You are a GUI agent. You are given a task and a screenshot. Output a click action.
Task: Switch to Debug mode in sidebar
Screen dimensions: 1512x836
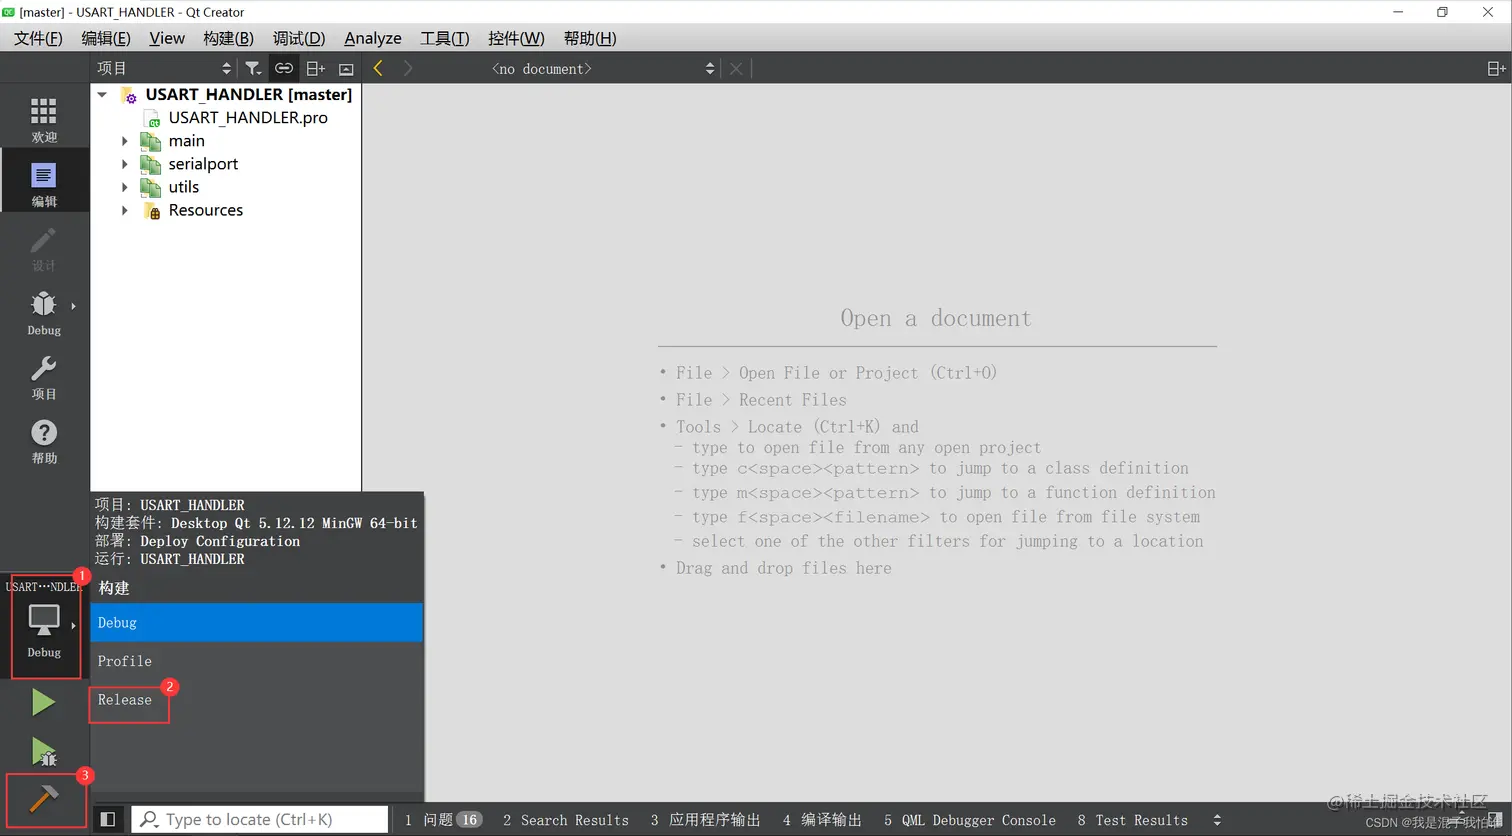44,313
